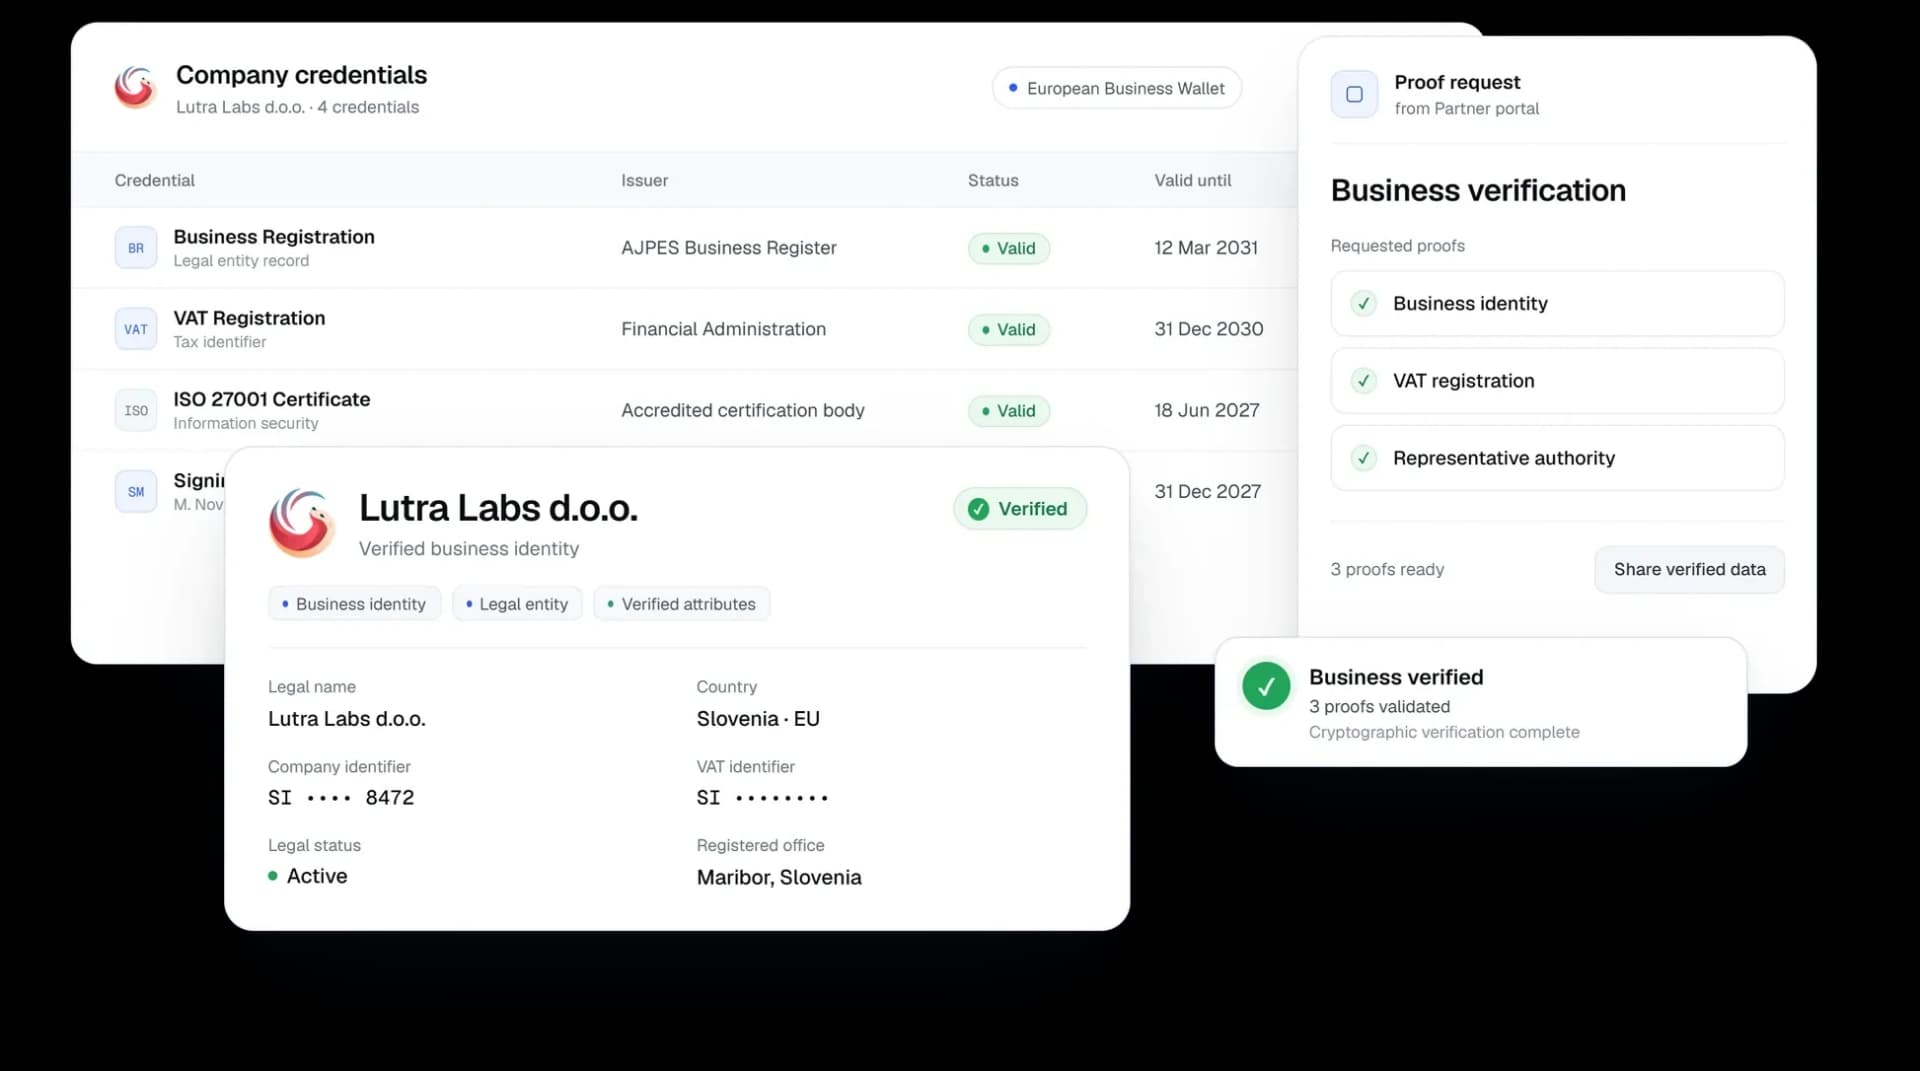Click the green checkmark in the Verified badge
The image size is (1920, 1071).
click(979, 509)
